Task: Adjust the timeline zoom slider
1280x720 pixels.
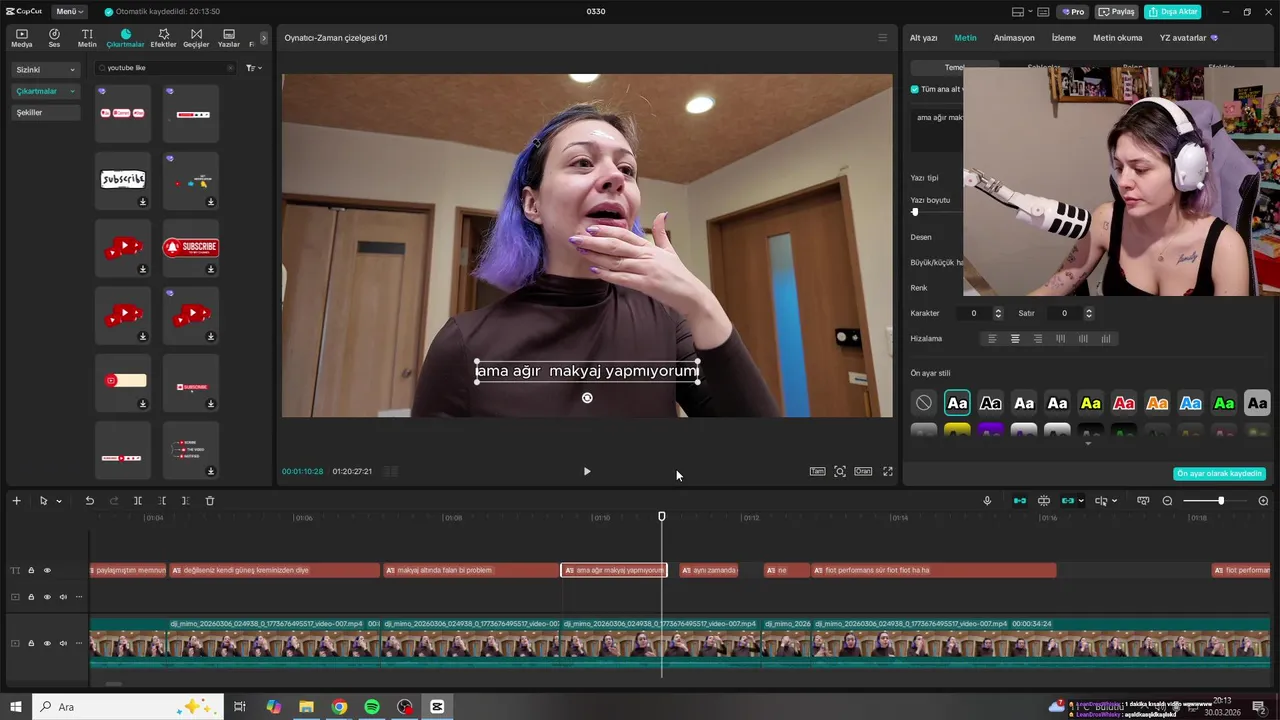Action: click(x=1220, y=500)
